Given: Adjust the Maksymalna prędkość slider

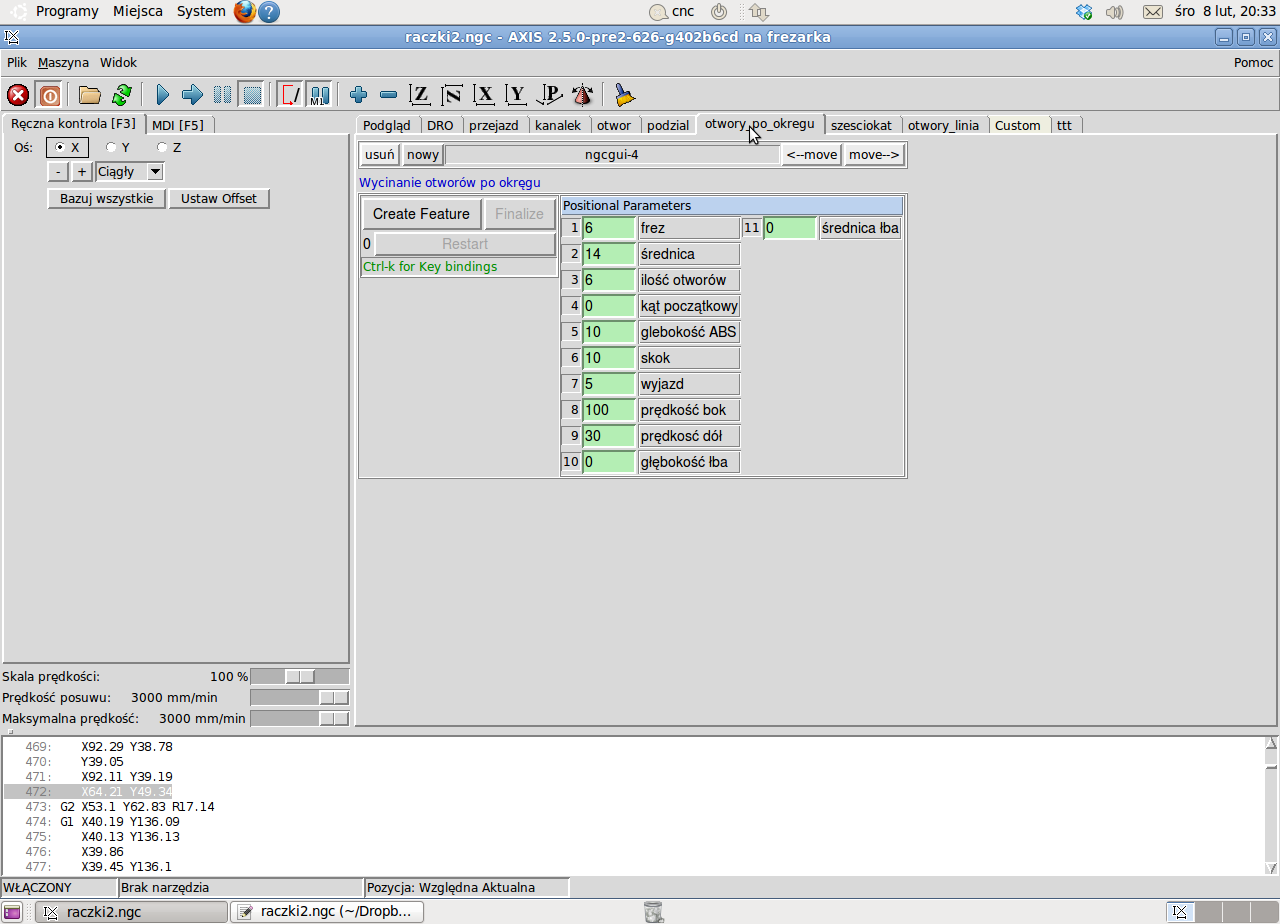Looking at the screenshot, I should click(x=299, y=718).
